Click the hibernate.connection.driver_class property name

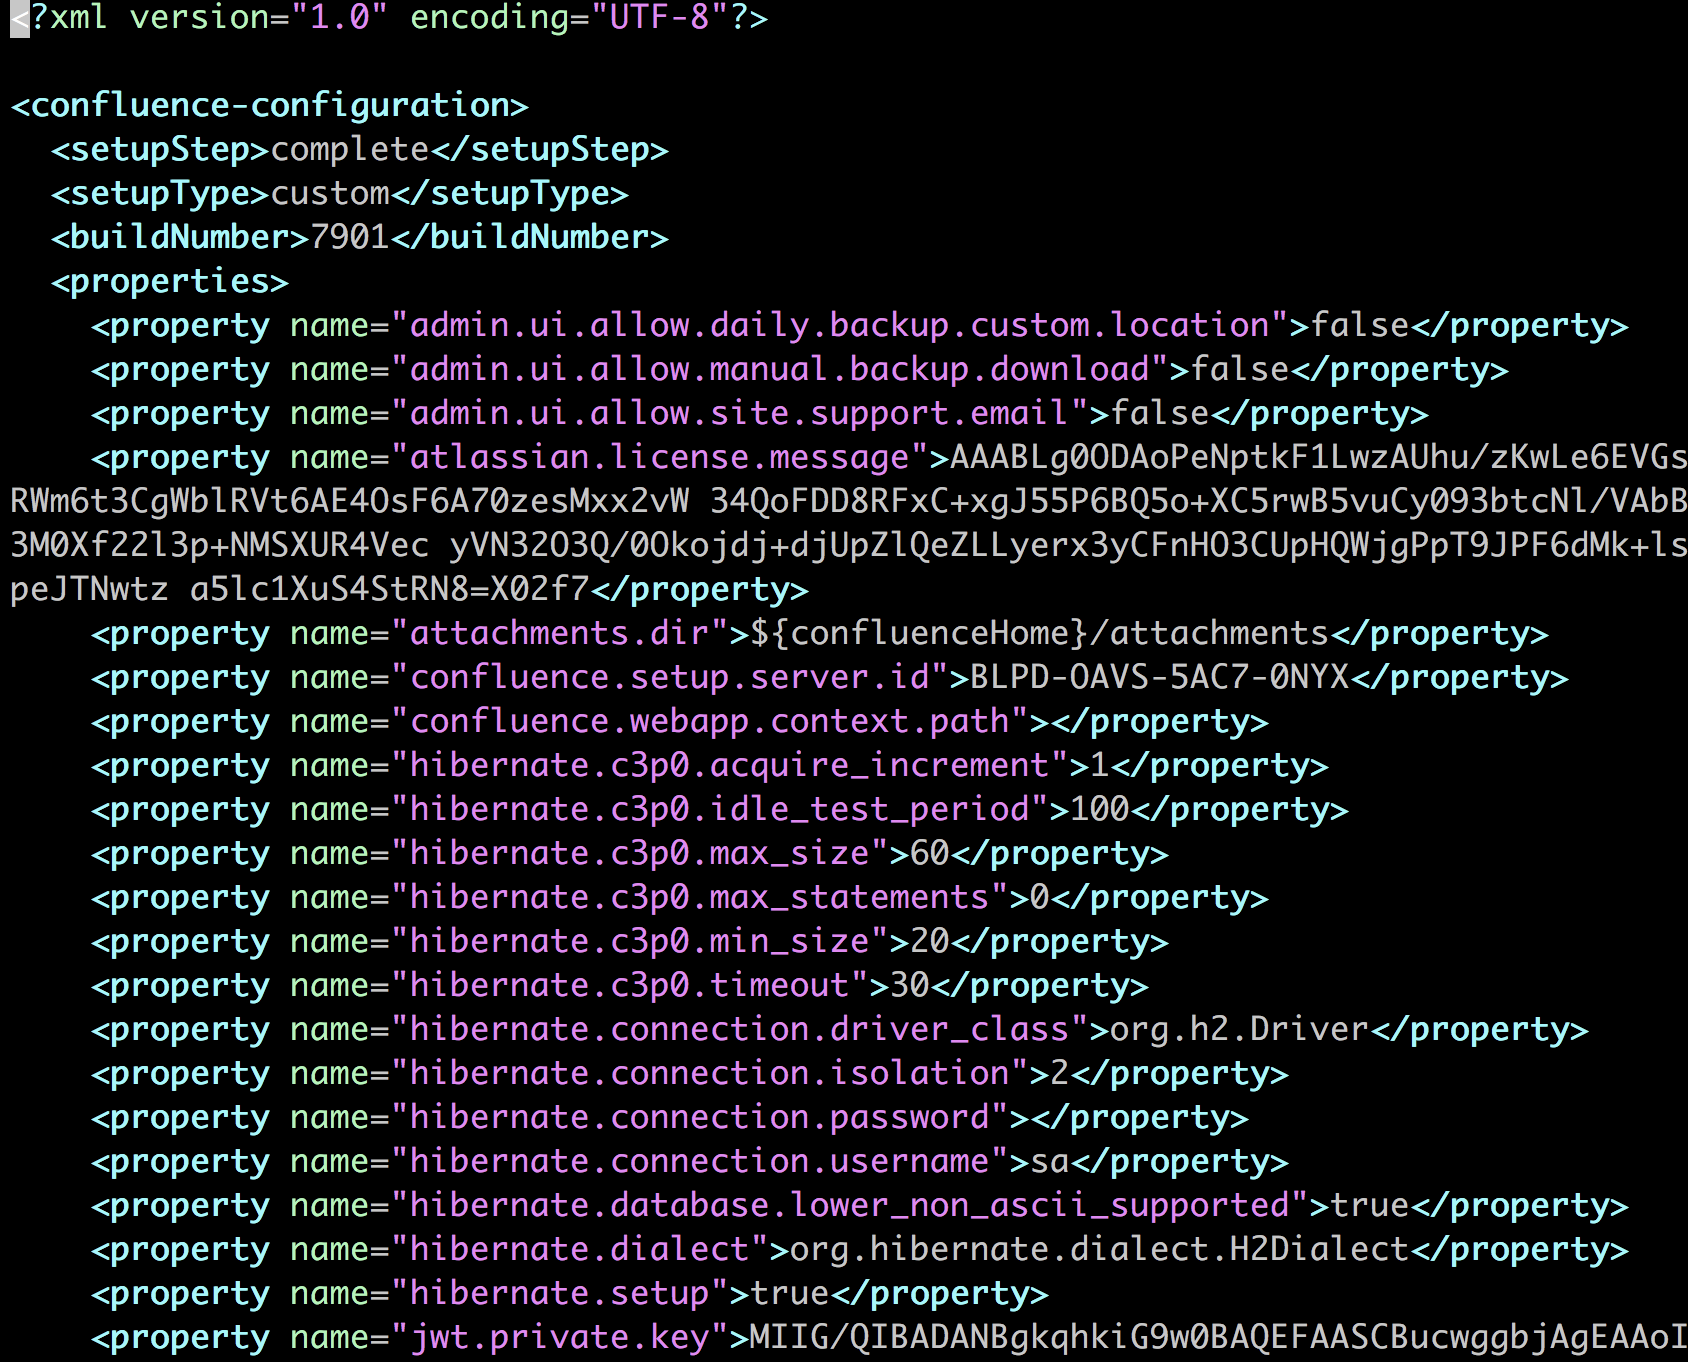[x=739, y=1029]
